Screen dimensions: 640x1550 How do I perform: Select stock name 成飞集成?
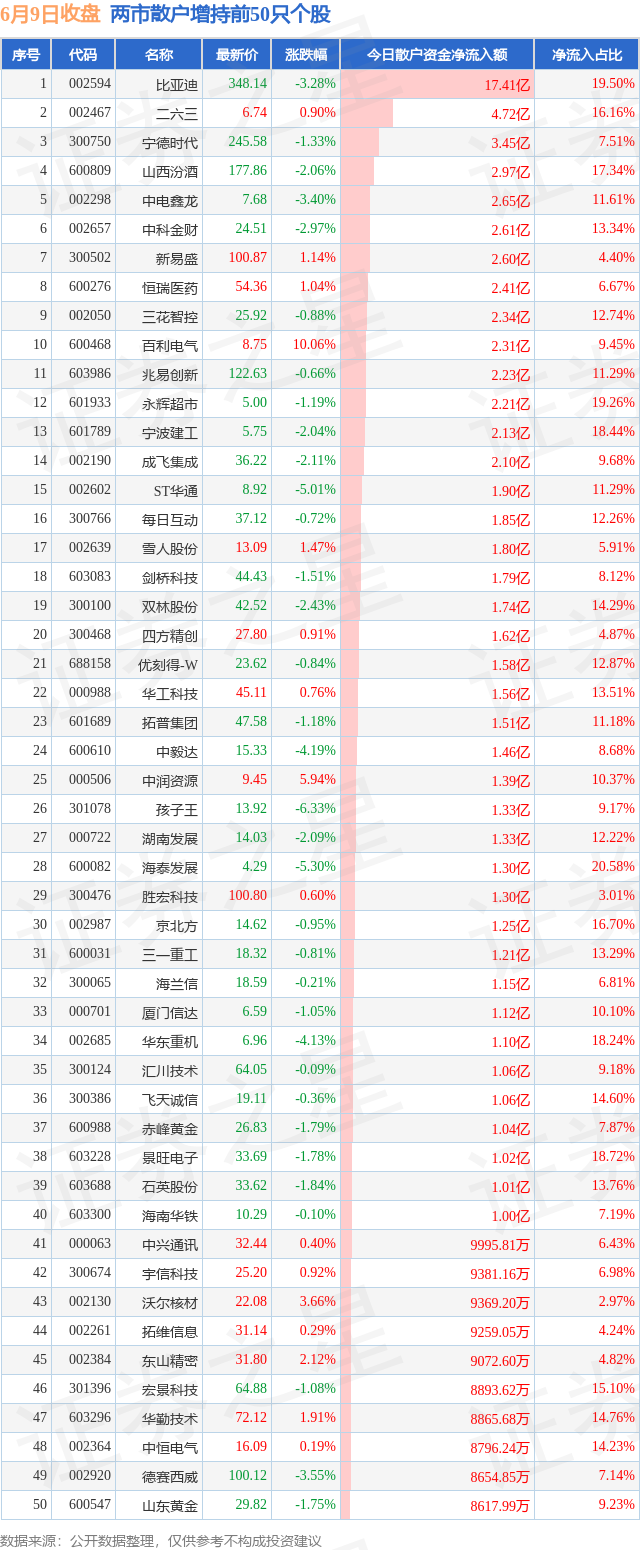(x=170, y=462)
